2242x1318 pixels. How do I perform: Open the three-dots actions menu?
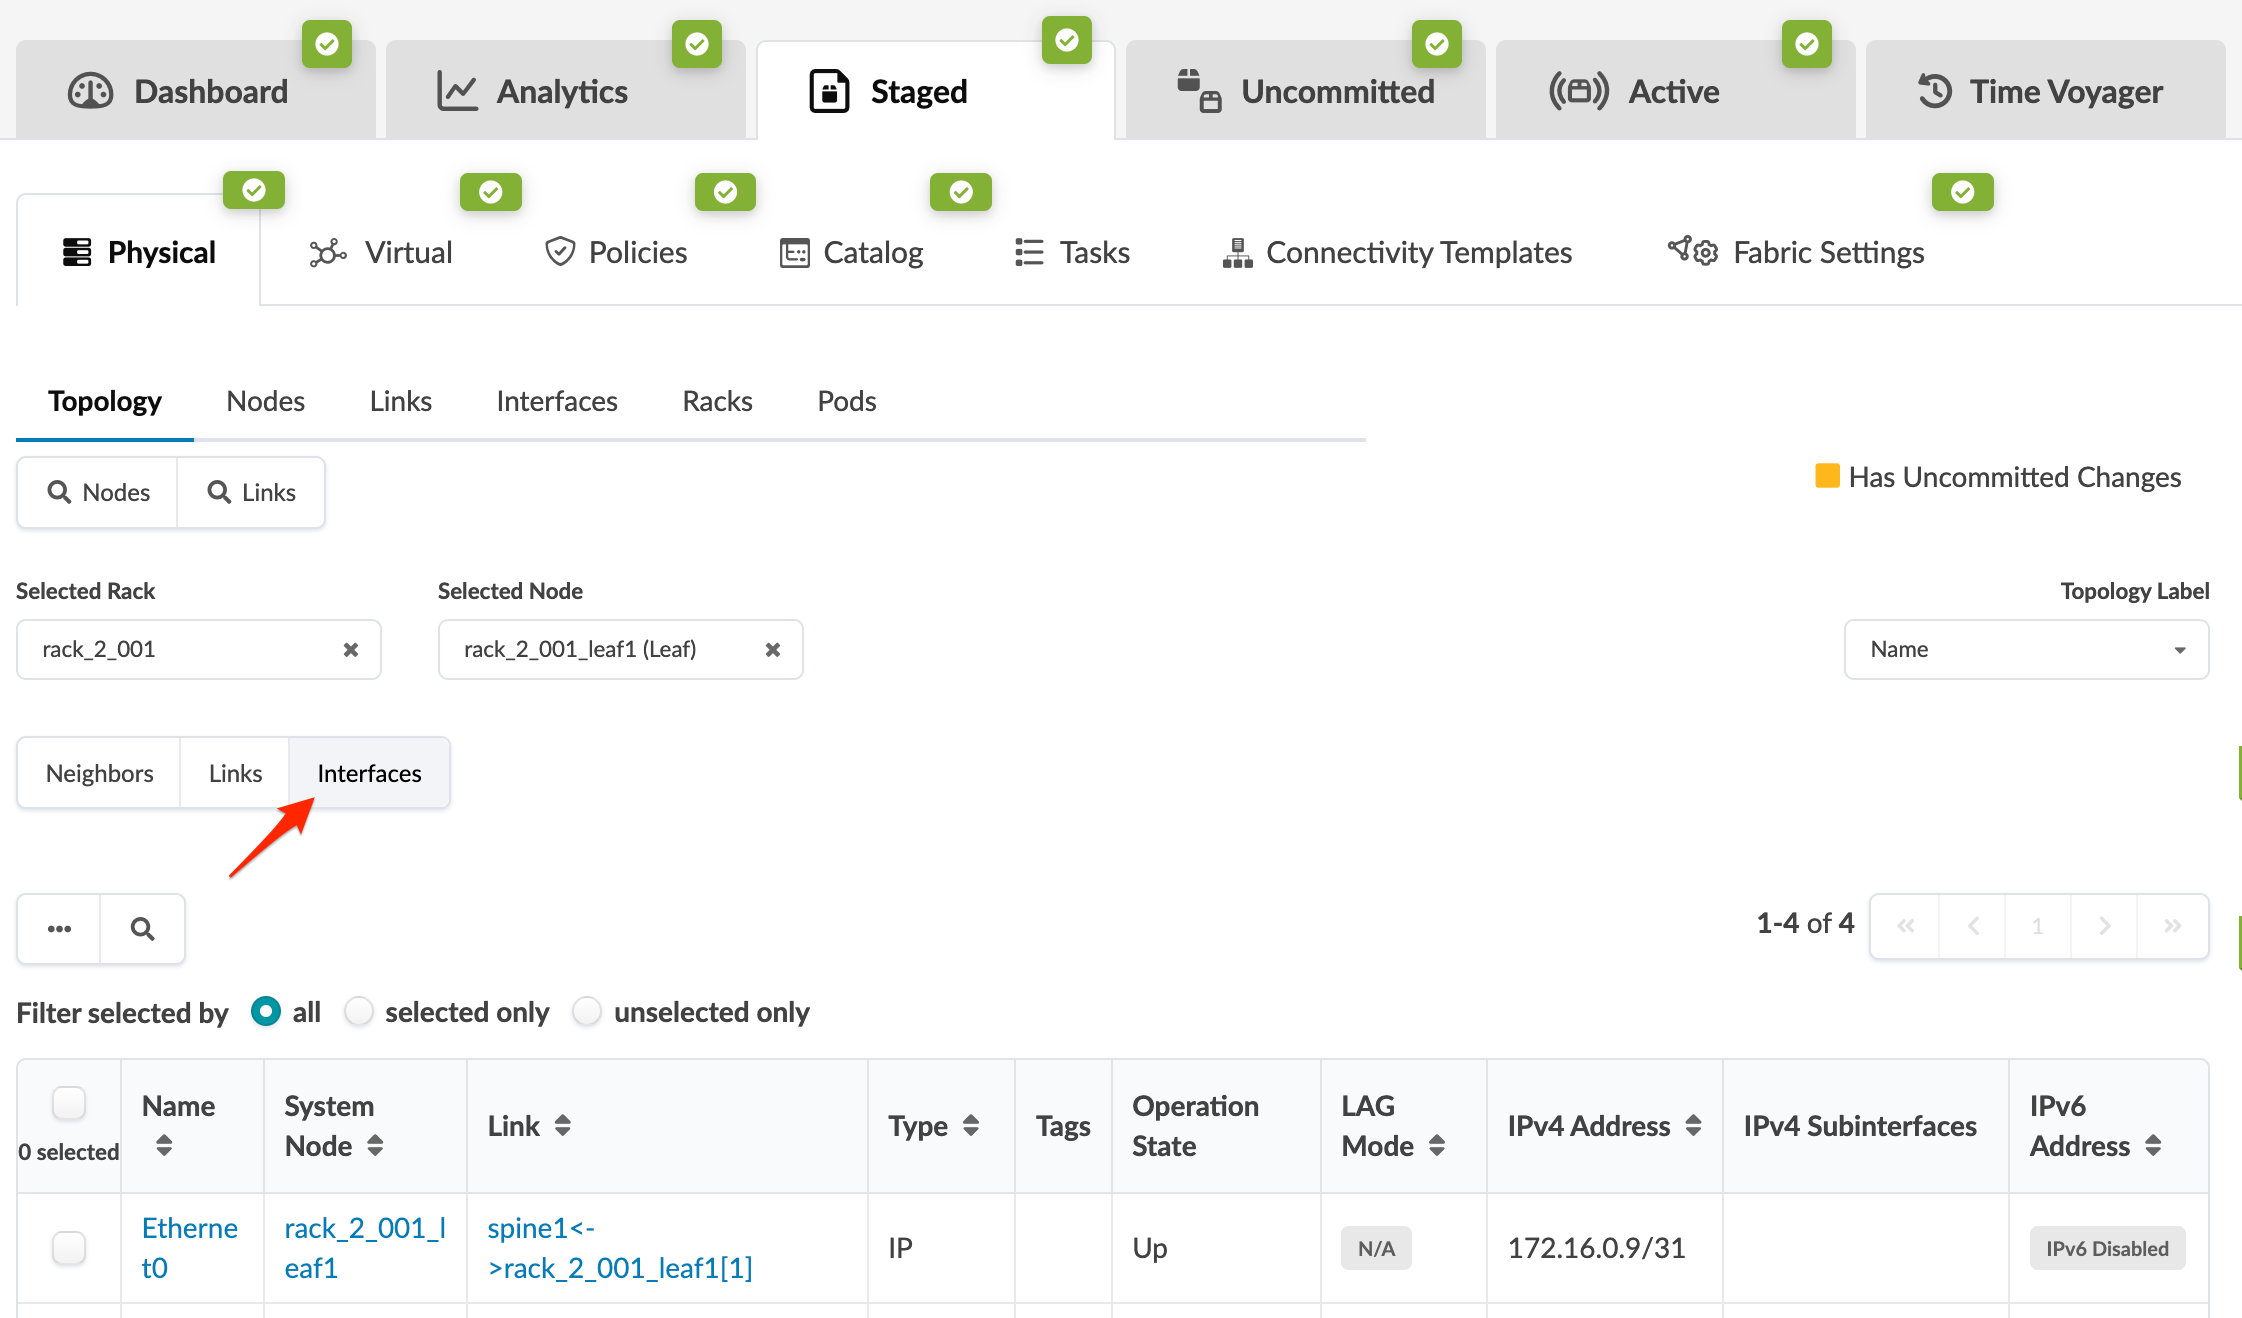[x=59, y=929]
